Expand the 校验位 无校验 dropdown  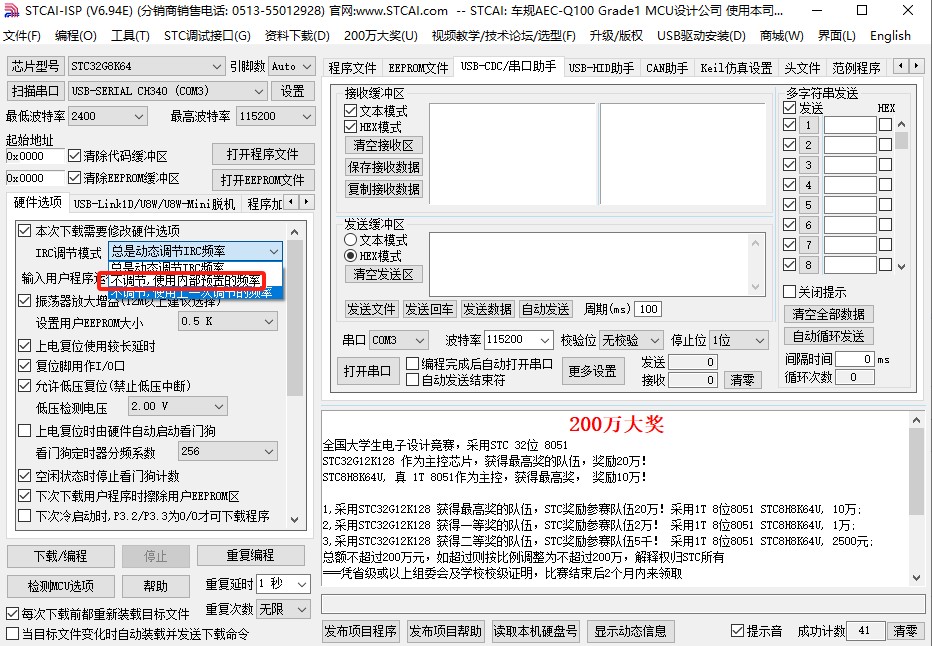coord(631,340)
